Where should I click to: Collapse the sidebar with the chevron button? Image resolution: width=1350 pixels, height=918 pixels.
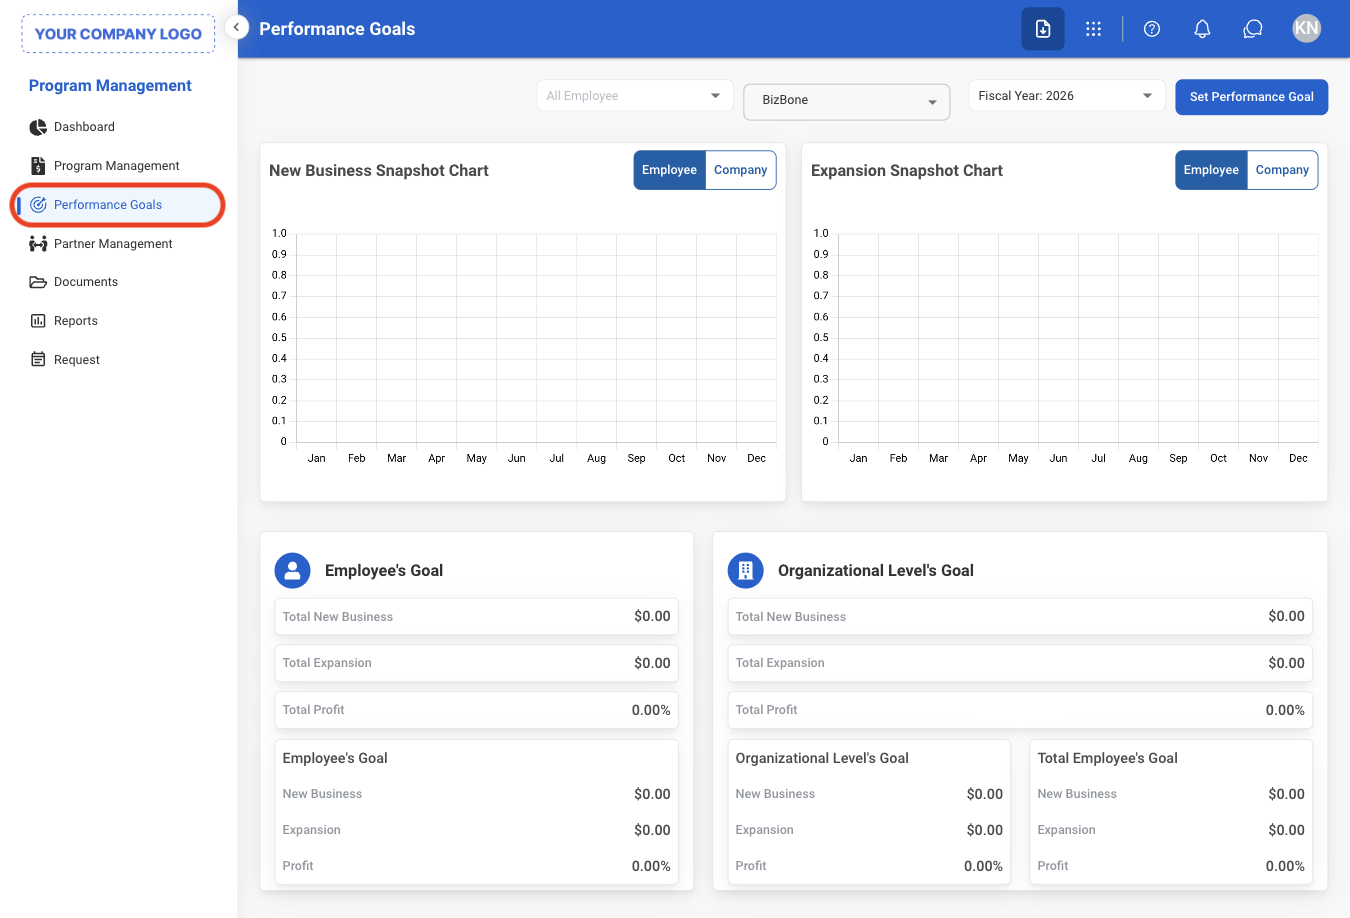(x=237, y=27)
